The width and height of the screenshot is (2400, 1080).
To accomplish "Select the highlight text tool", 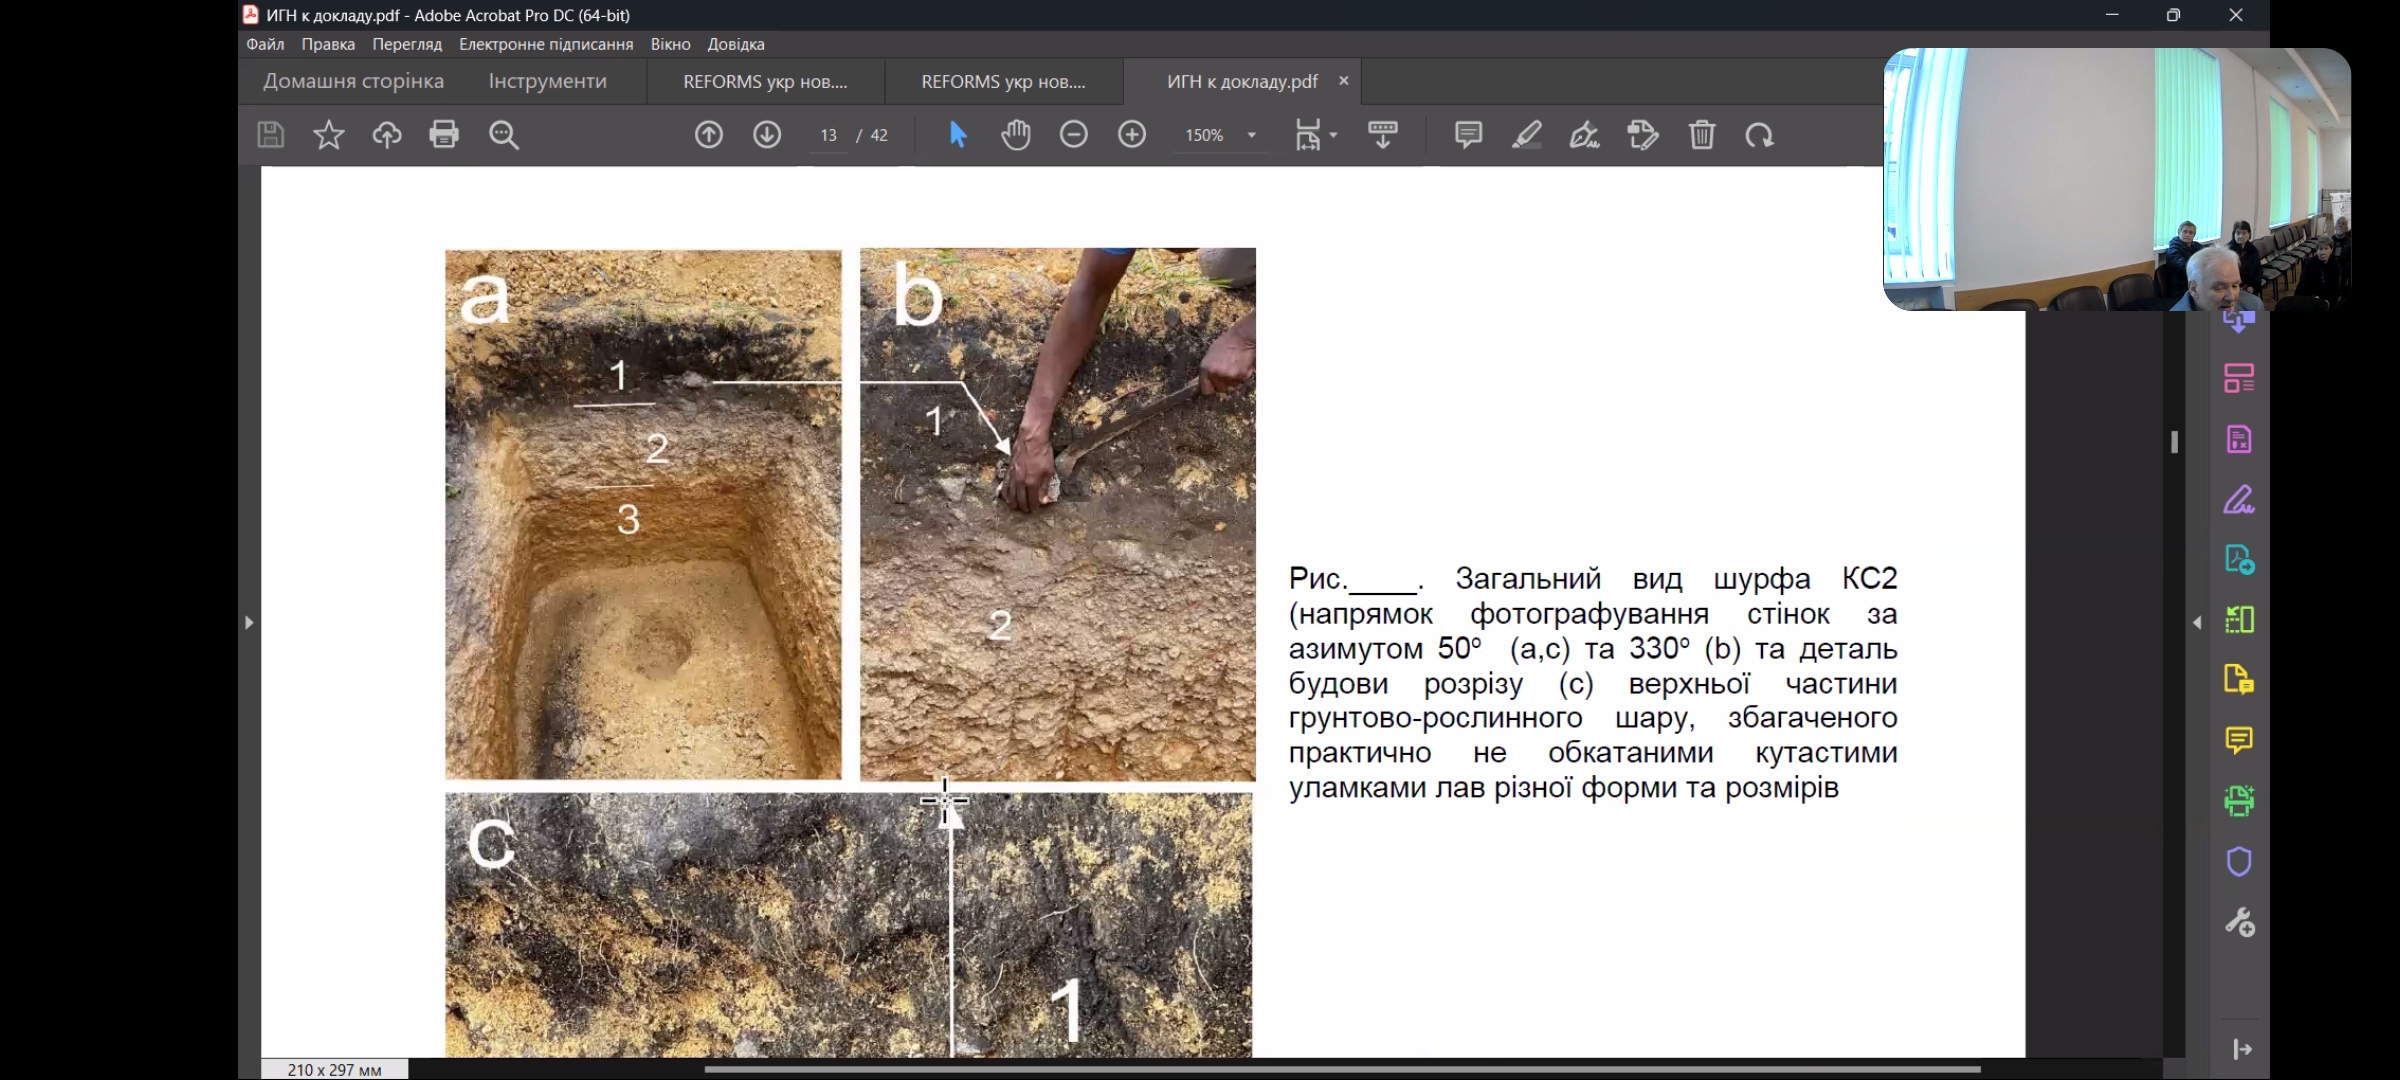I will point(1526,135).
